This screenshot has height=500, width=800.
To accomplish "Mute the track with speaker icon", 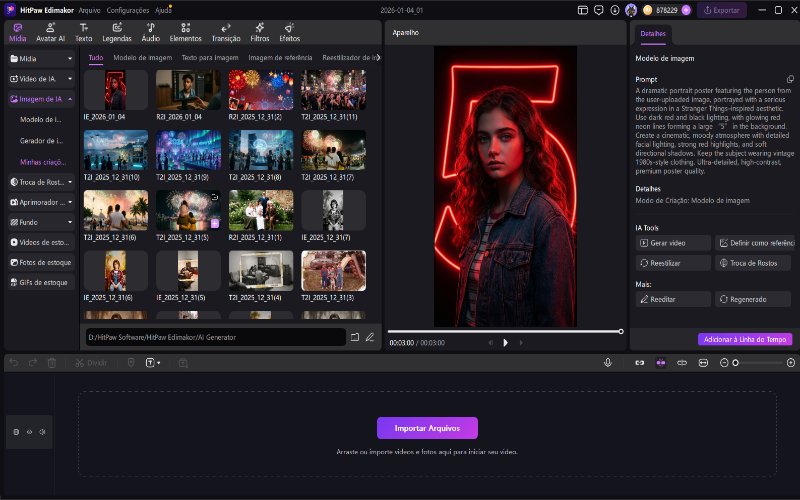I will (x=42, y=432).
